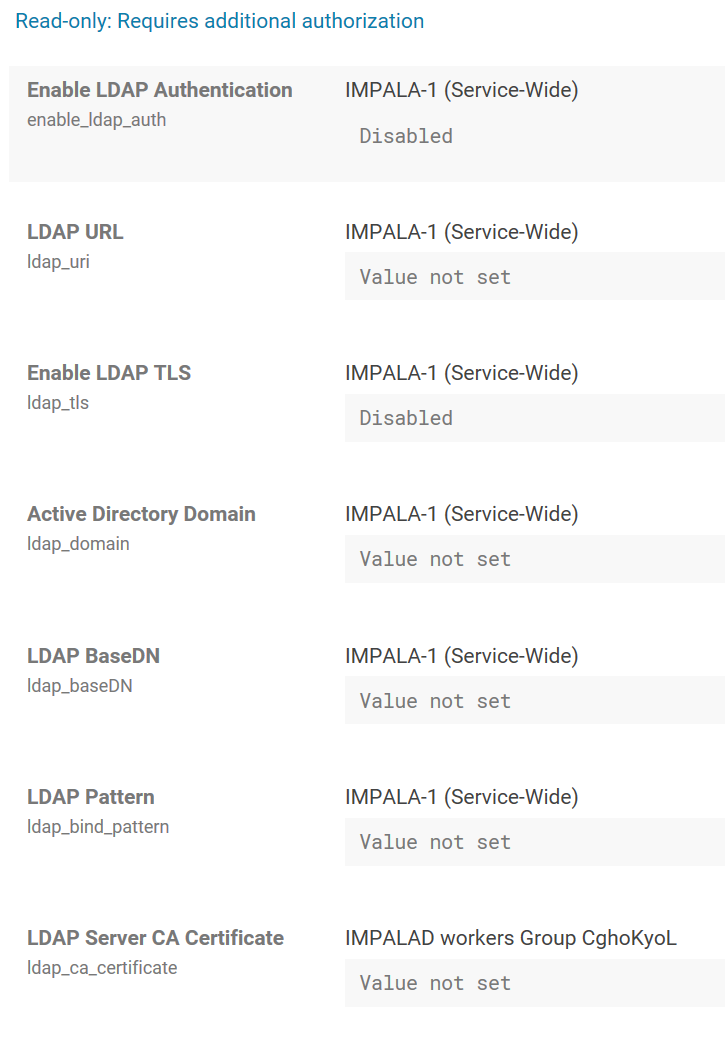Click the Enable LDAP Authentication setting title
Viewport: 725px width, 1049px height.
pyautogui.click(x=160, y=90)
